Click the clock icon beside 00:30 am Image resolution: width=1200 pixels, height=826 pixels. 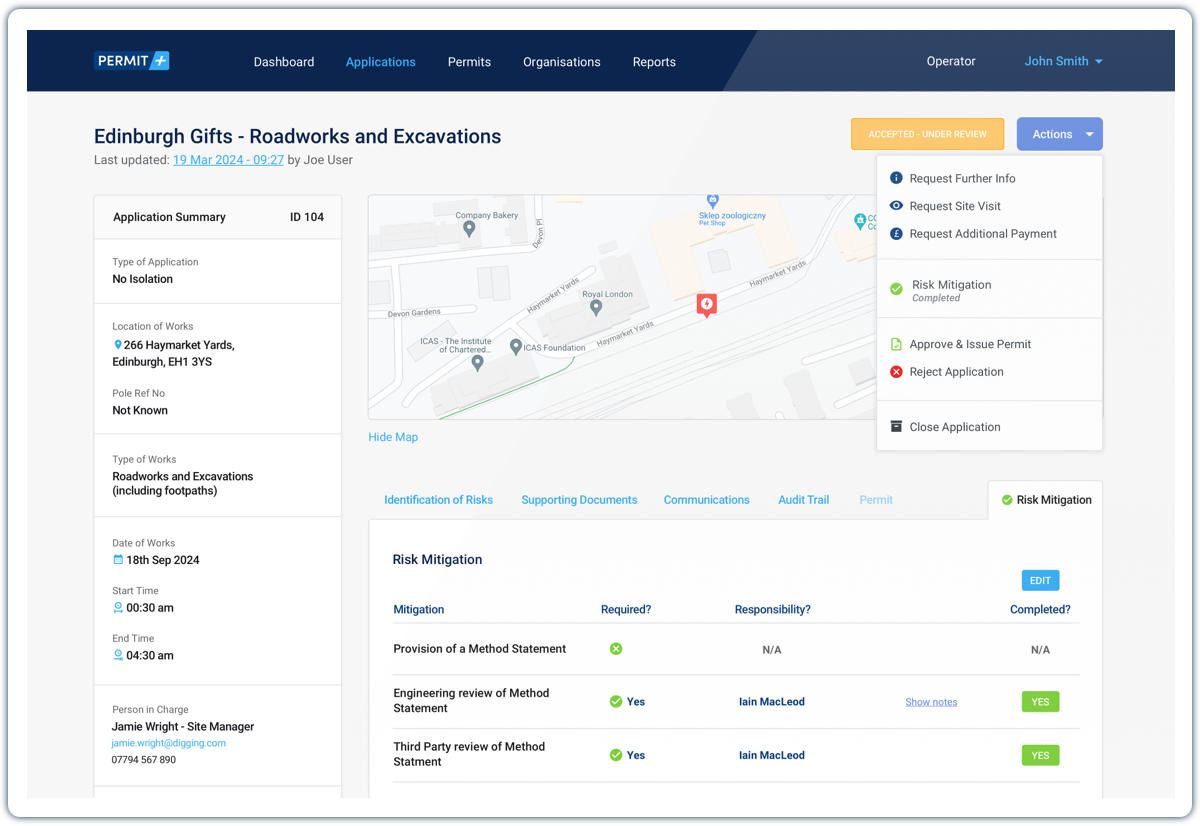coord(118,608)
